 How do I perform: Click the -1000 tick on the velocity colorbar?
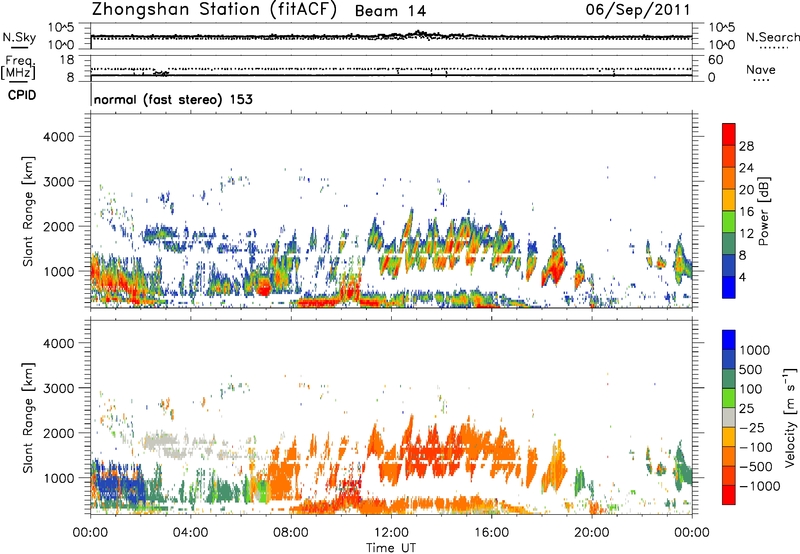[759, 486]
